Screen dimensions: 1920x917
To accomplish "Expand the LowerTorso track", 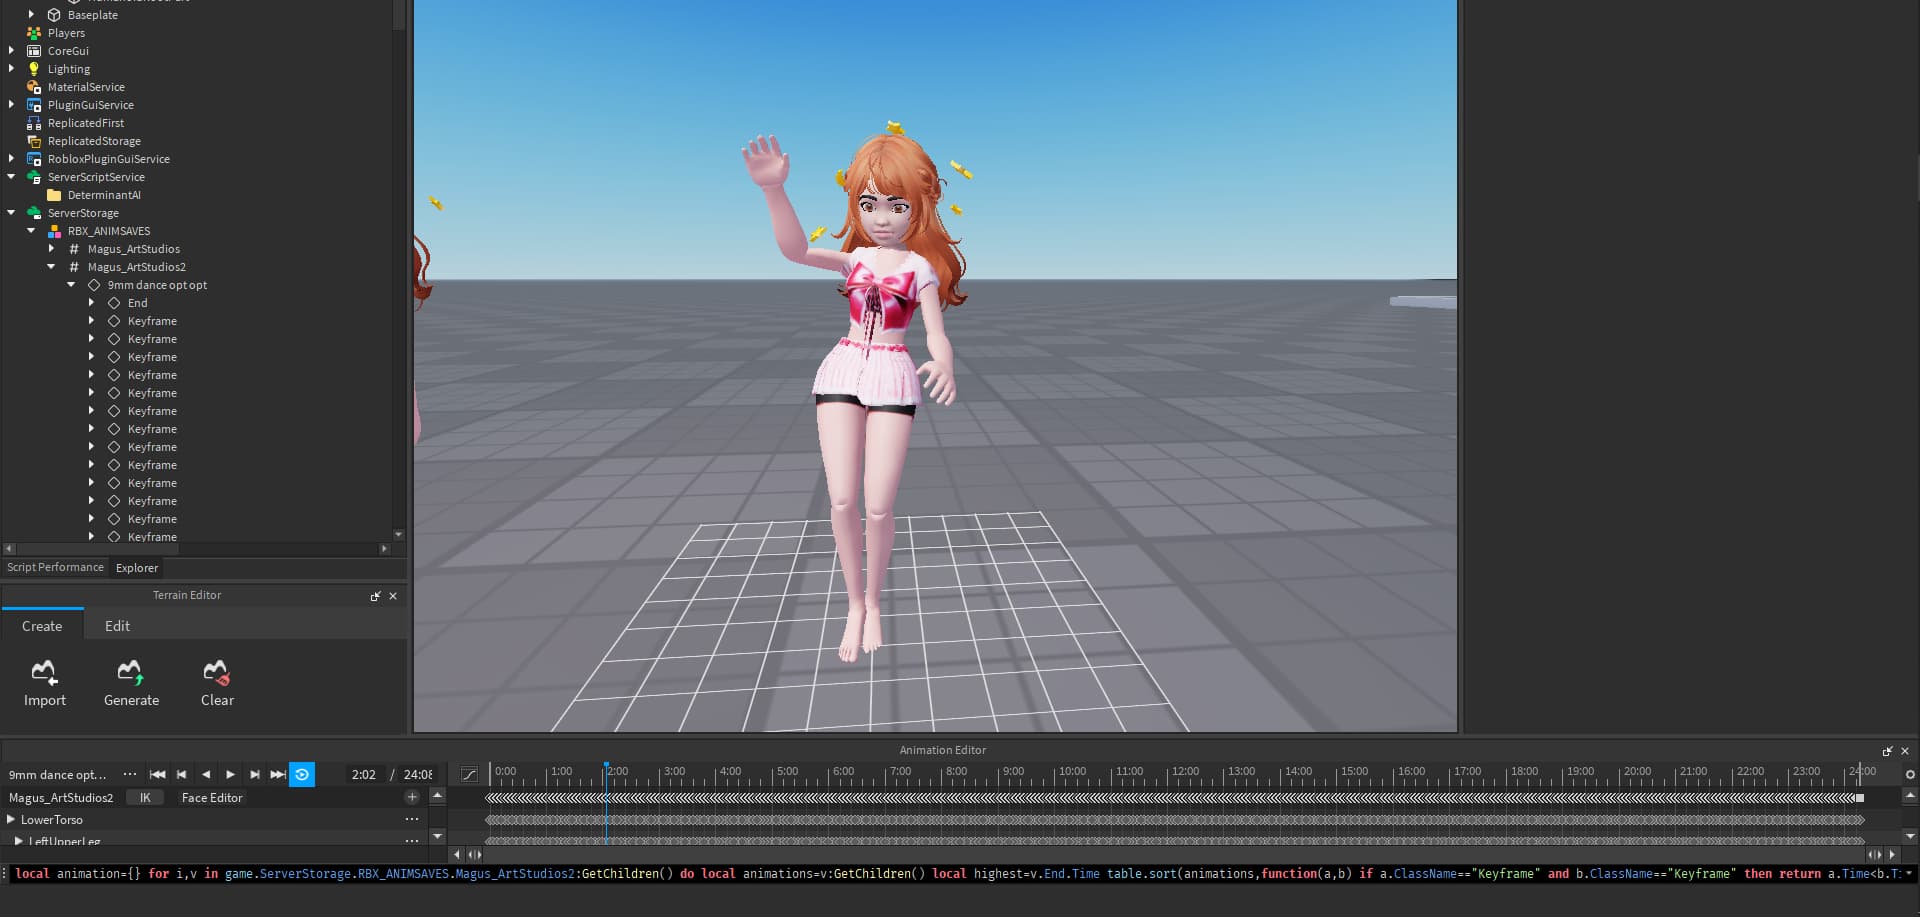I will pyautogui.click(x=10, y=819).
